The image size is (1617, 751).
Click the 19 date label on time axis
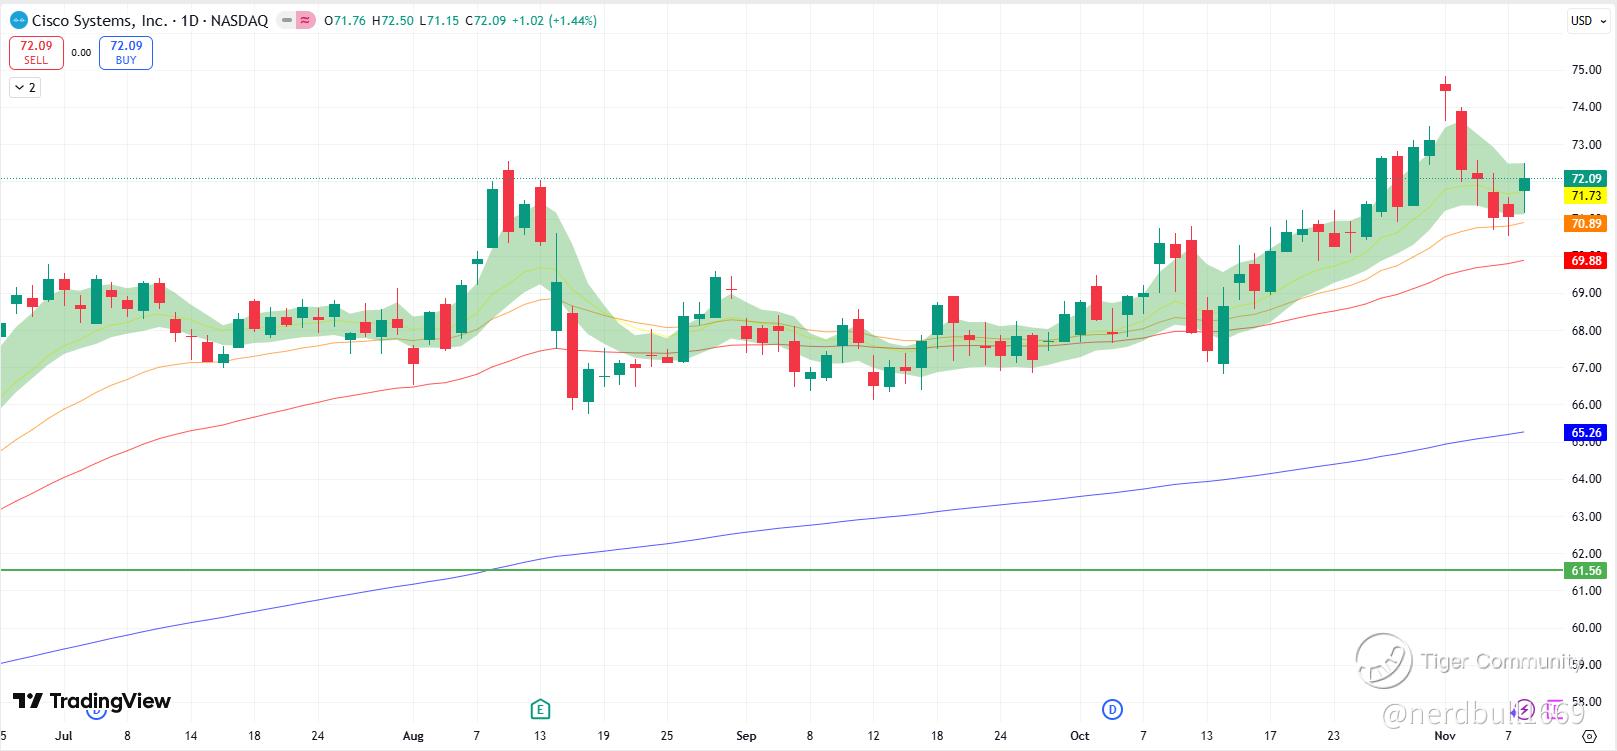(603, 736)
